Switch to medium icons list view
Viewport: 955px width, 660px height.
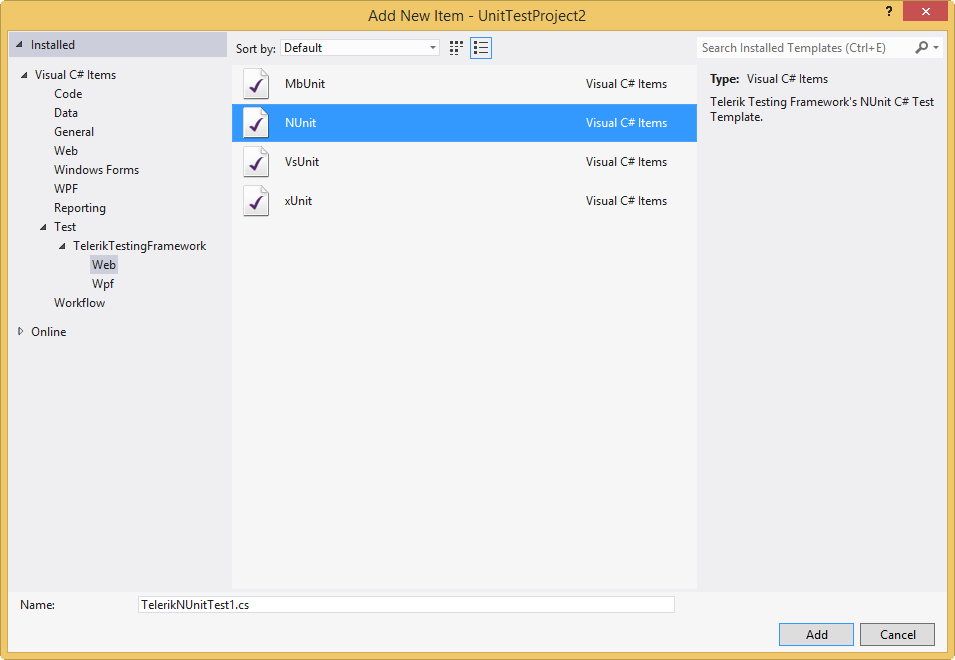click(481, 48)
